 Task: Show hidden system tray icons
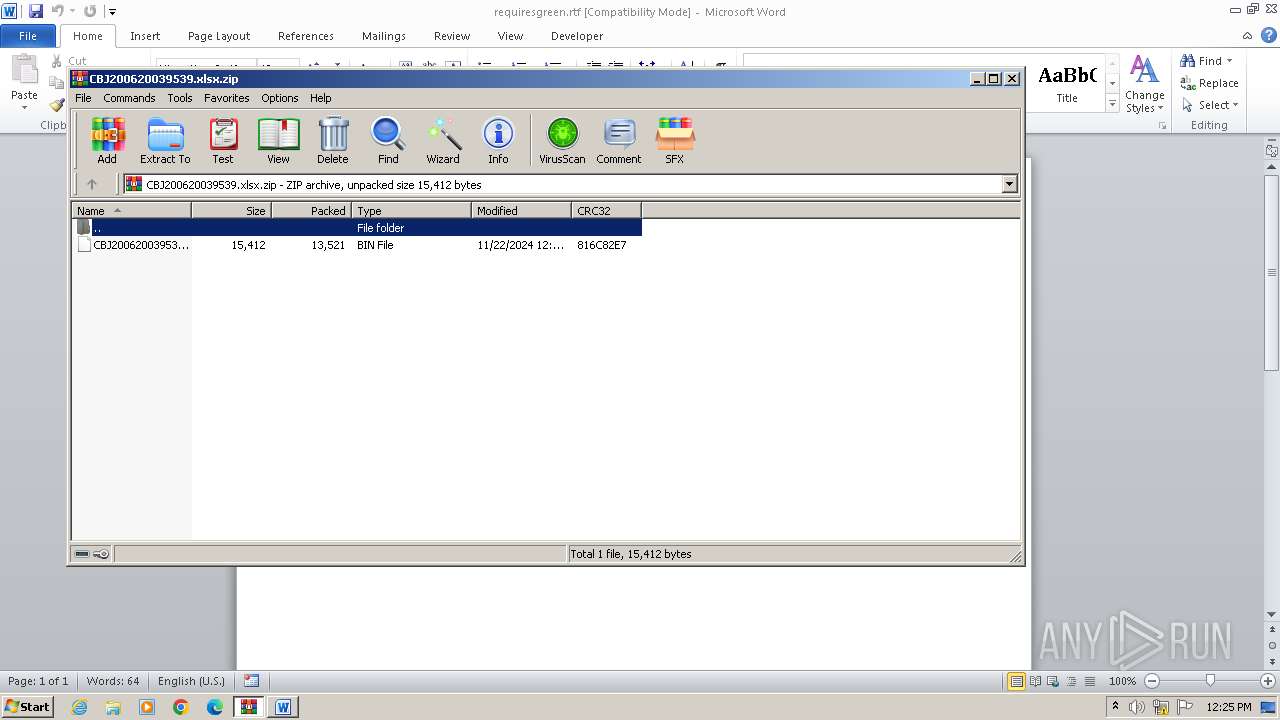click(1116, 706)
